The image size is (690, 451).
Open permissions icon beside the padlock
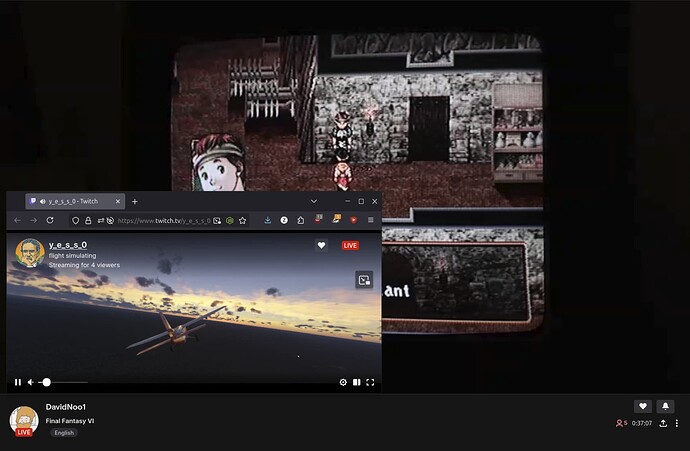coord(101,220)
